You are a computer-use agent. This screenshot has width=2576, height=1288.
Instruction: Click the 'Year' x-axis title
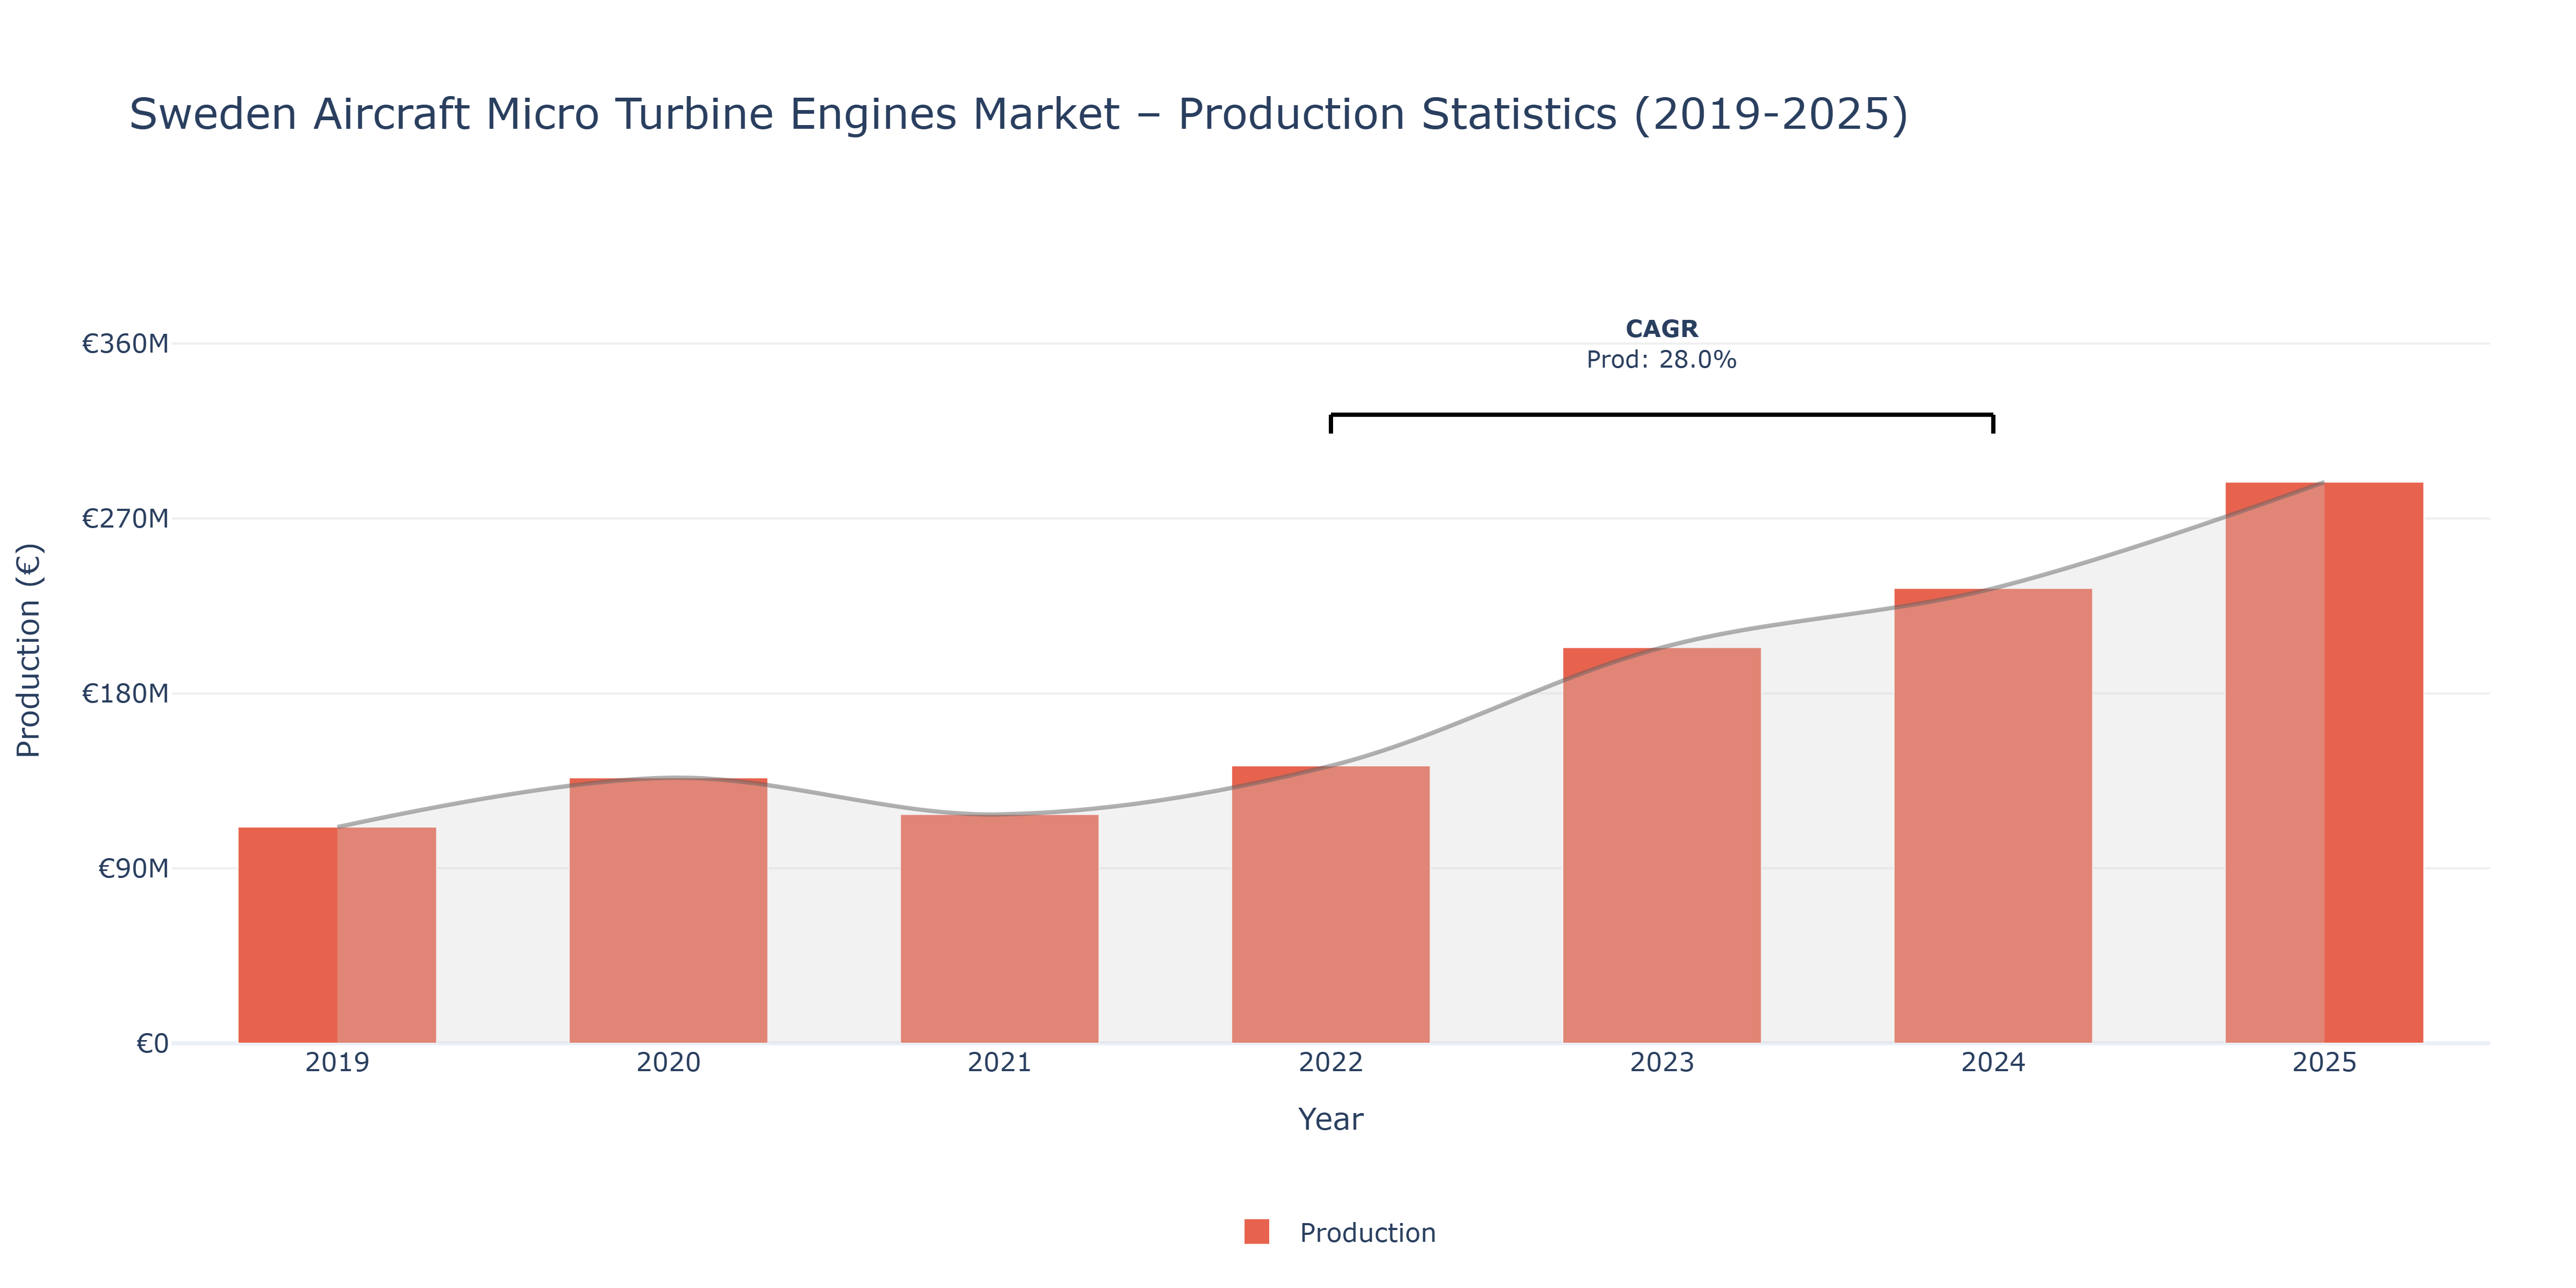point(1330,1119)
